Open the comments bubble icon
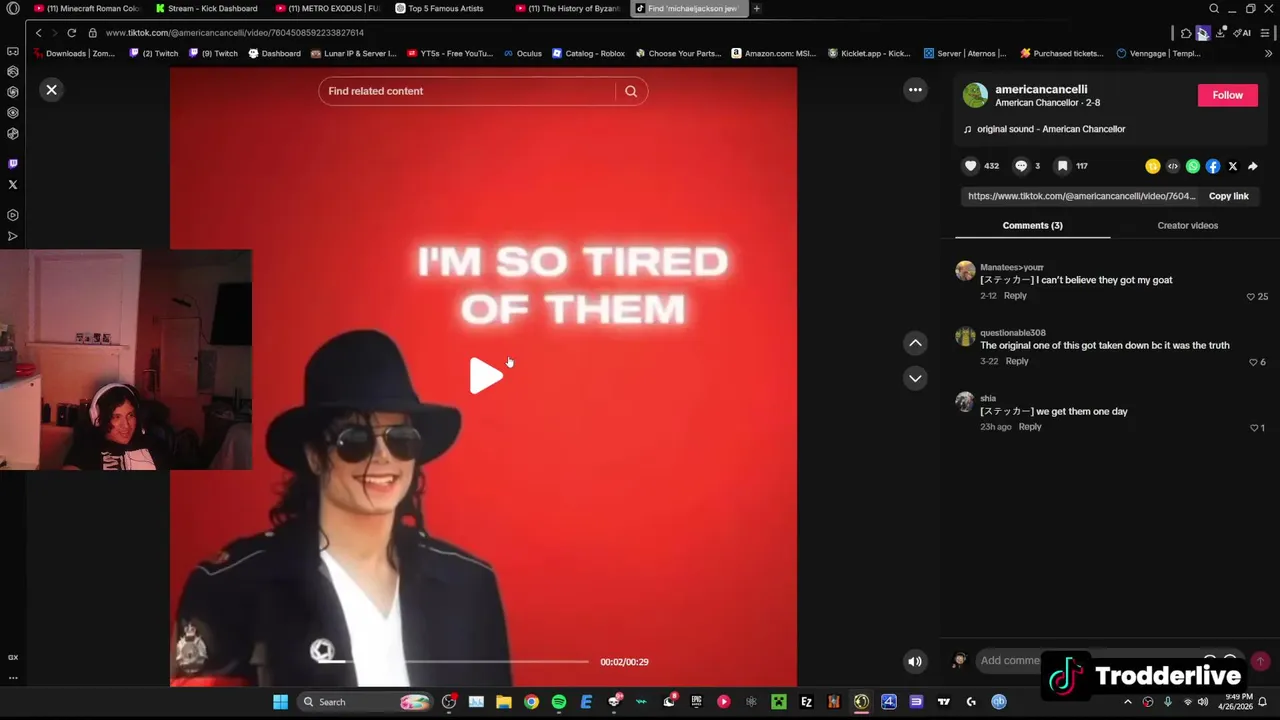This screenshot has width=1280, height=720. [1021, 166]
